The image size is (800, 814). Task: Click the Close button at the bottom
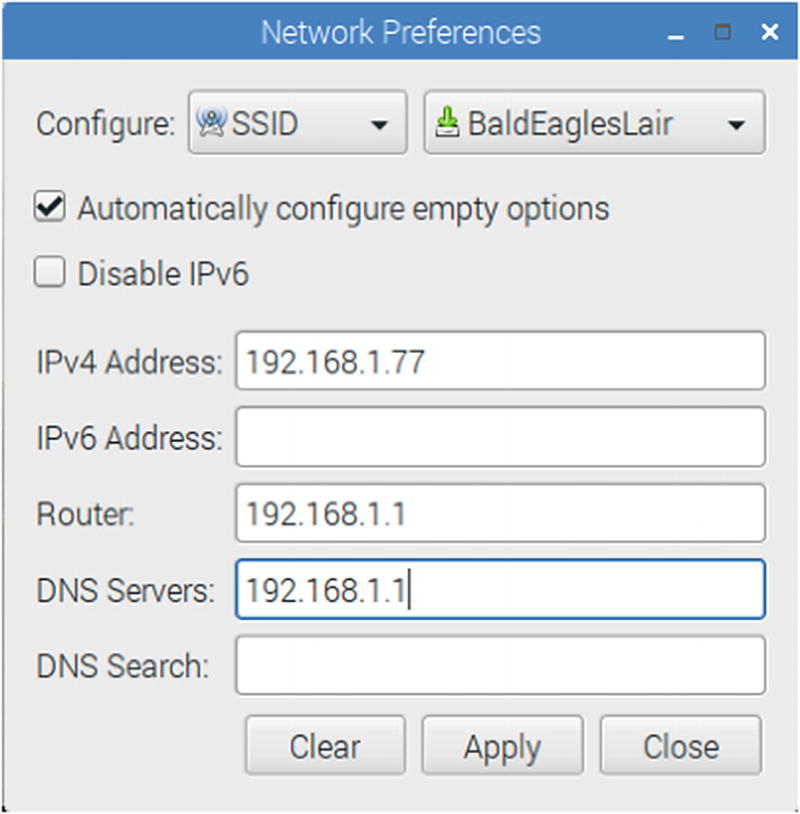(x=680, y=747)
